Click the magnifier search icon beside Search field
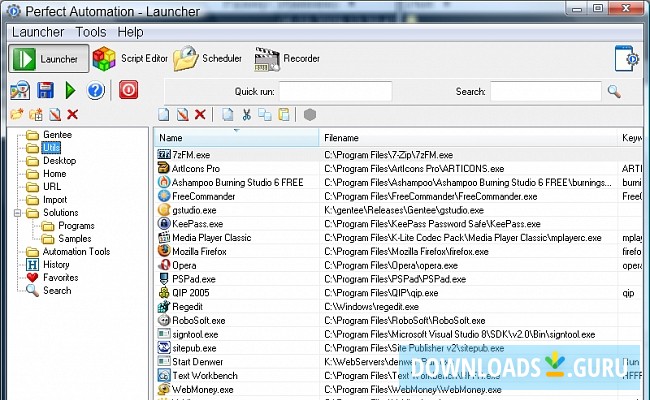The height and width of the screenshot is (400, 650). (614, 91)
